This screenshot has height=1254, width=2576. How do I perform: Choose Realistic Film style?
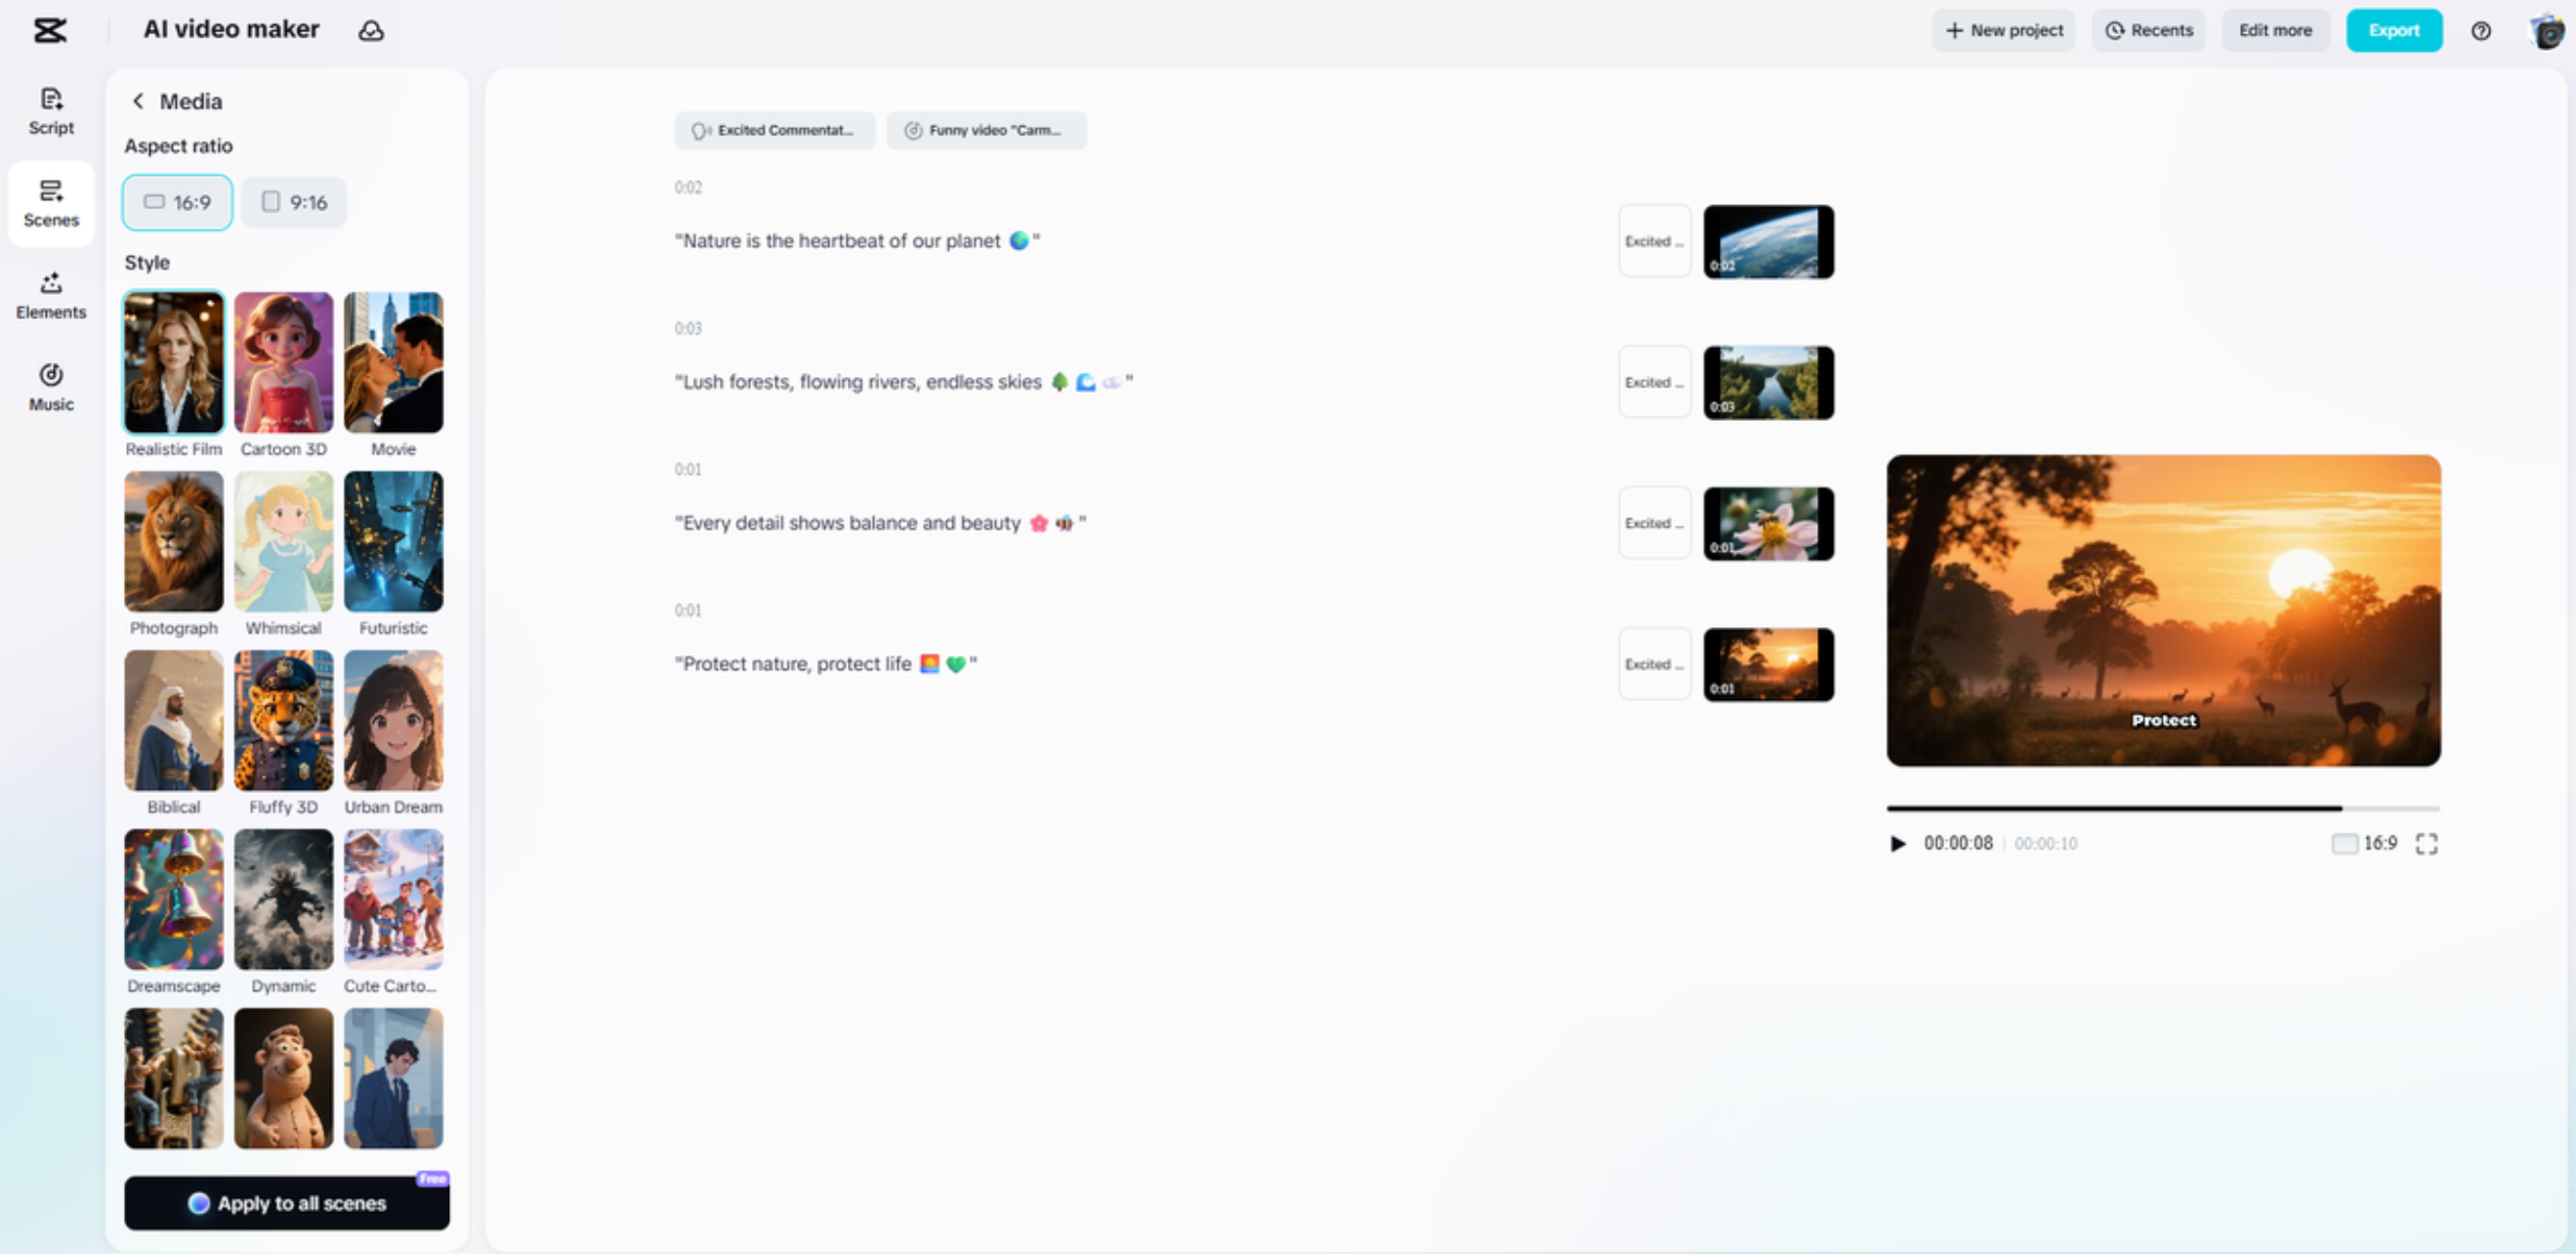174,375
